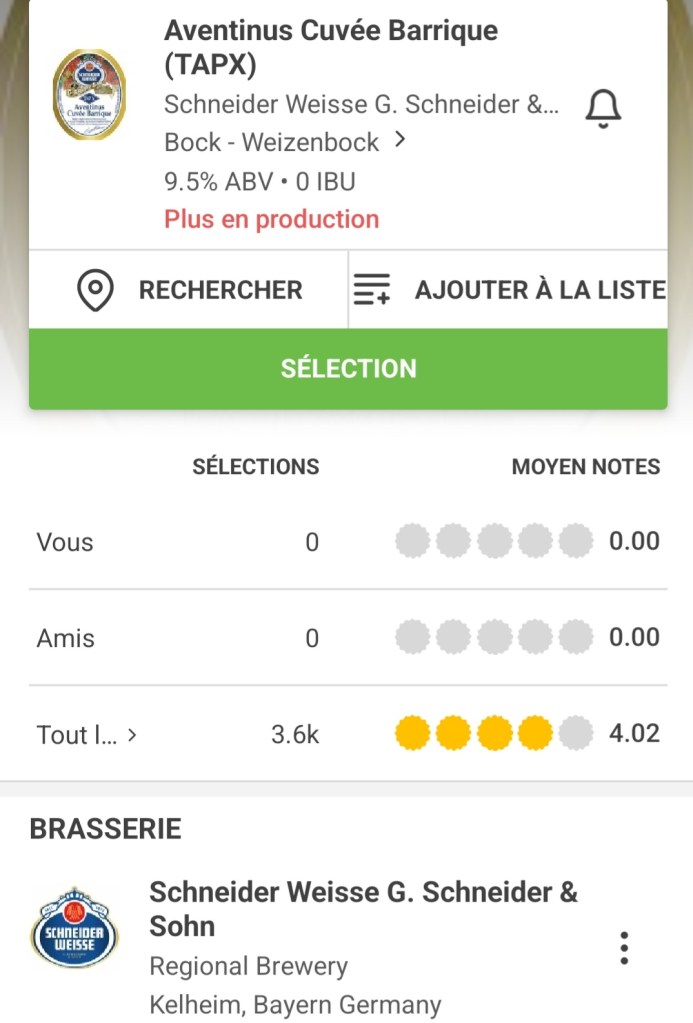693x1023 pixels.
Task: Select the Bock - Weizenbock style link
Action: click(x=271, y=142)
